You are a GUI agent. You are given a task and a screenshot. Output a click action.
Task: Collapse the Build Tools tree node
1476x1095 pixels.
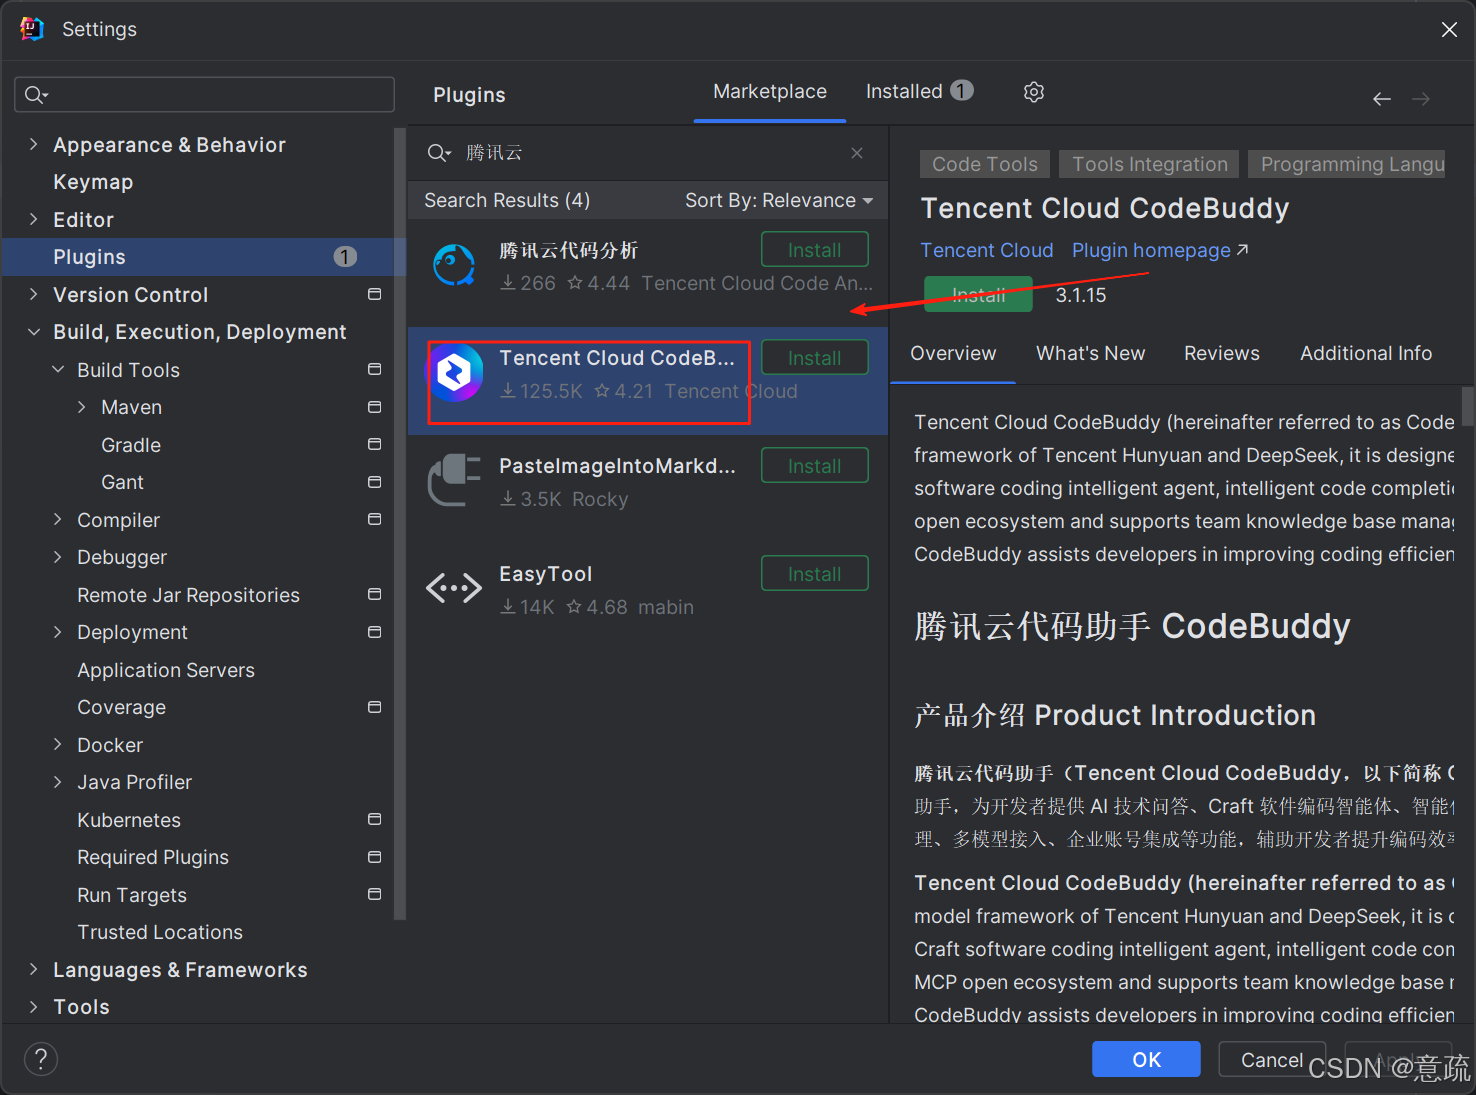[x=58, y=370]
